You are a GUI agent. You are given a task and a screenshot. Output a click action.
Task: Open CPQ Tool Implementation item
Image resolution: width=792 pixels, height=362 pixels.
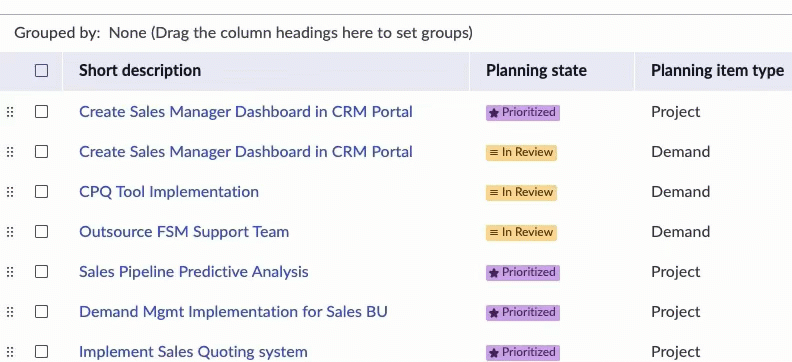point(169,192)
